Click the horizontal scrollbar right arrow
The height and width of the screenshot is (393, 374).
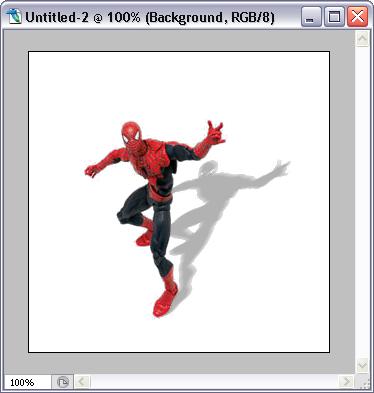tap(347, 382)
